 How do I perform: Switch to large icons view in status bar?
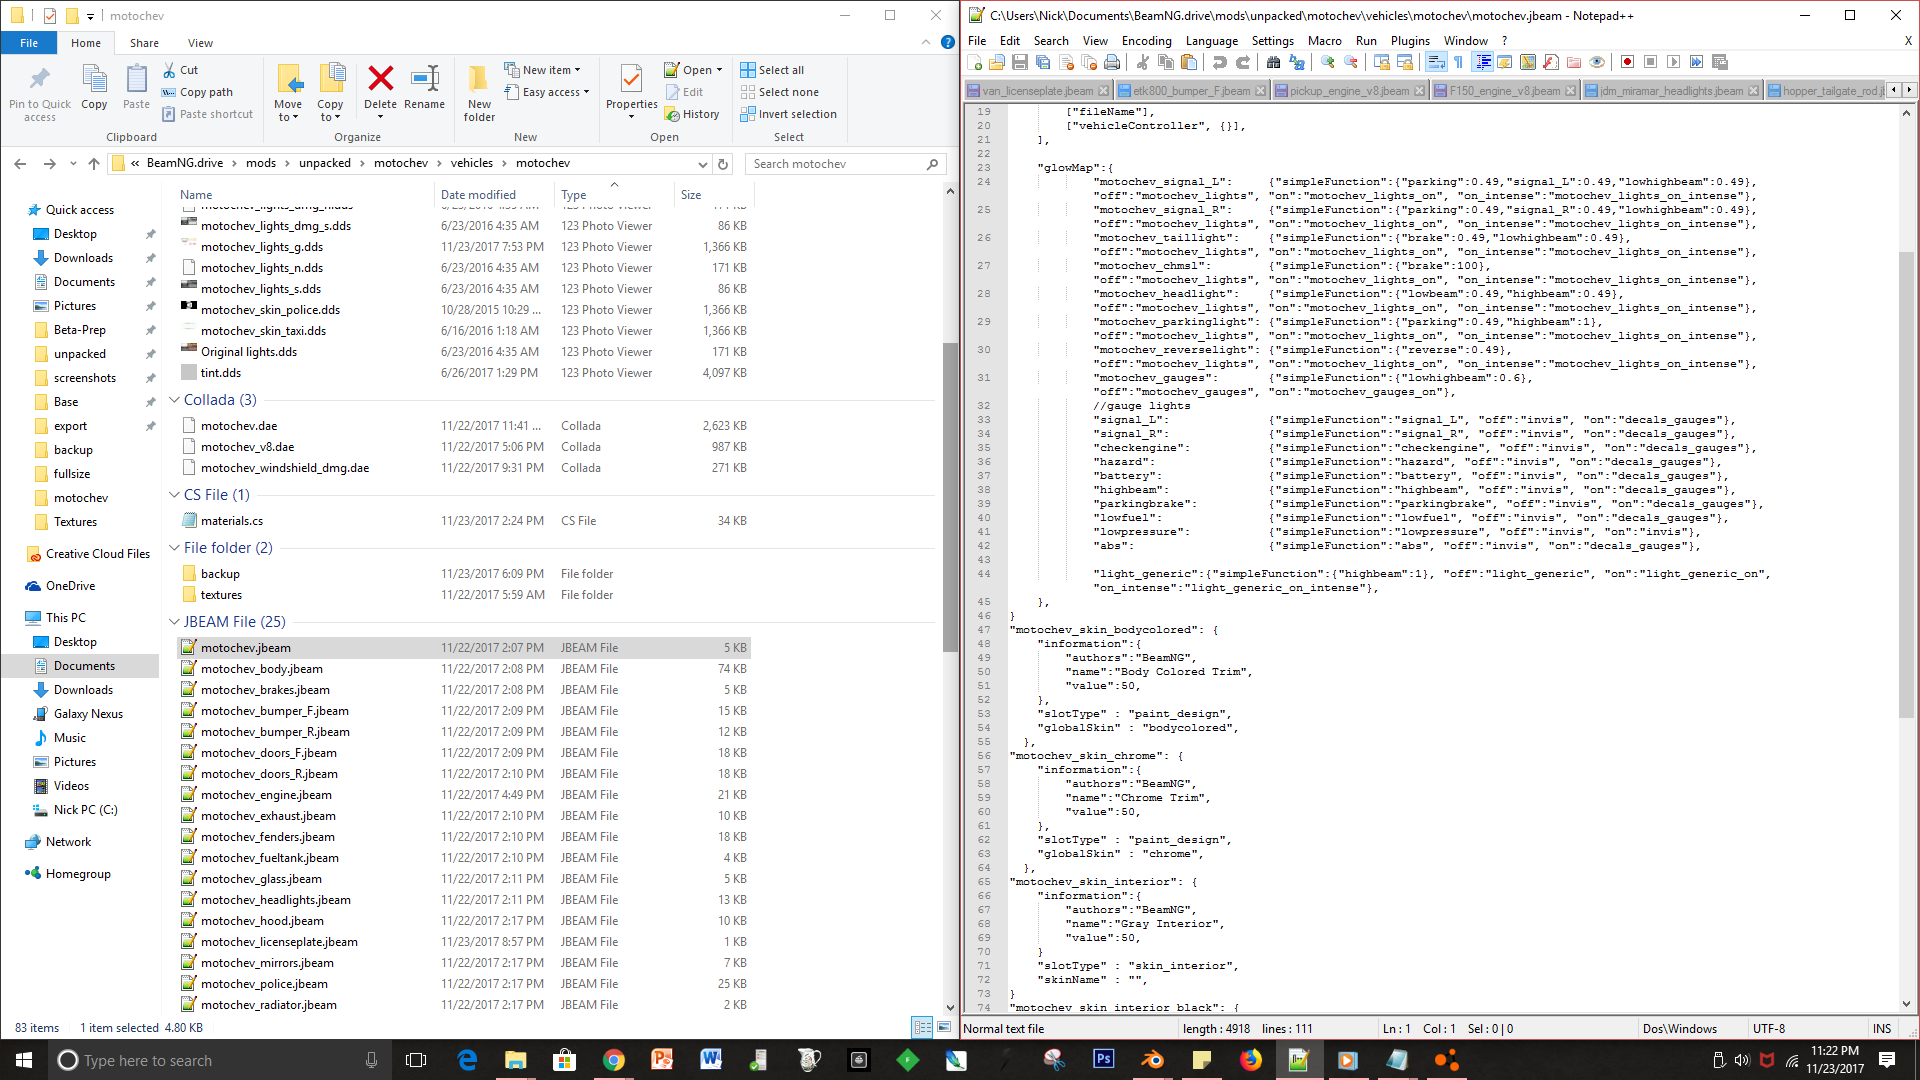[x=943, y=1027]
